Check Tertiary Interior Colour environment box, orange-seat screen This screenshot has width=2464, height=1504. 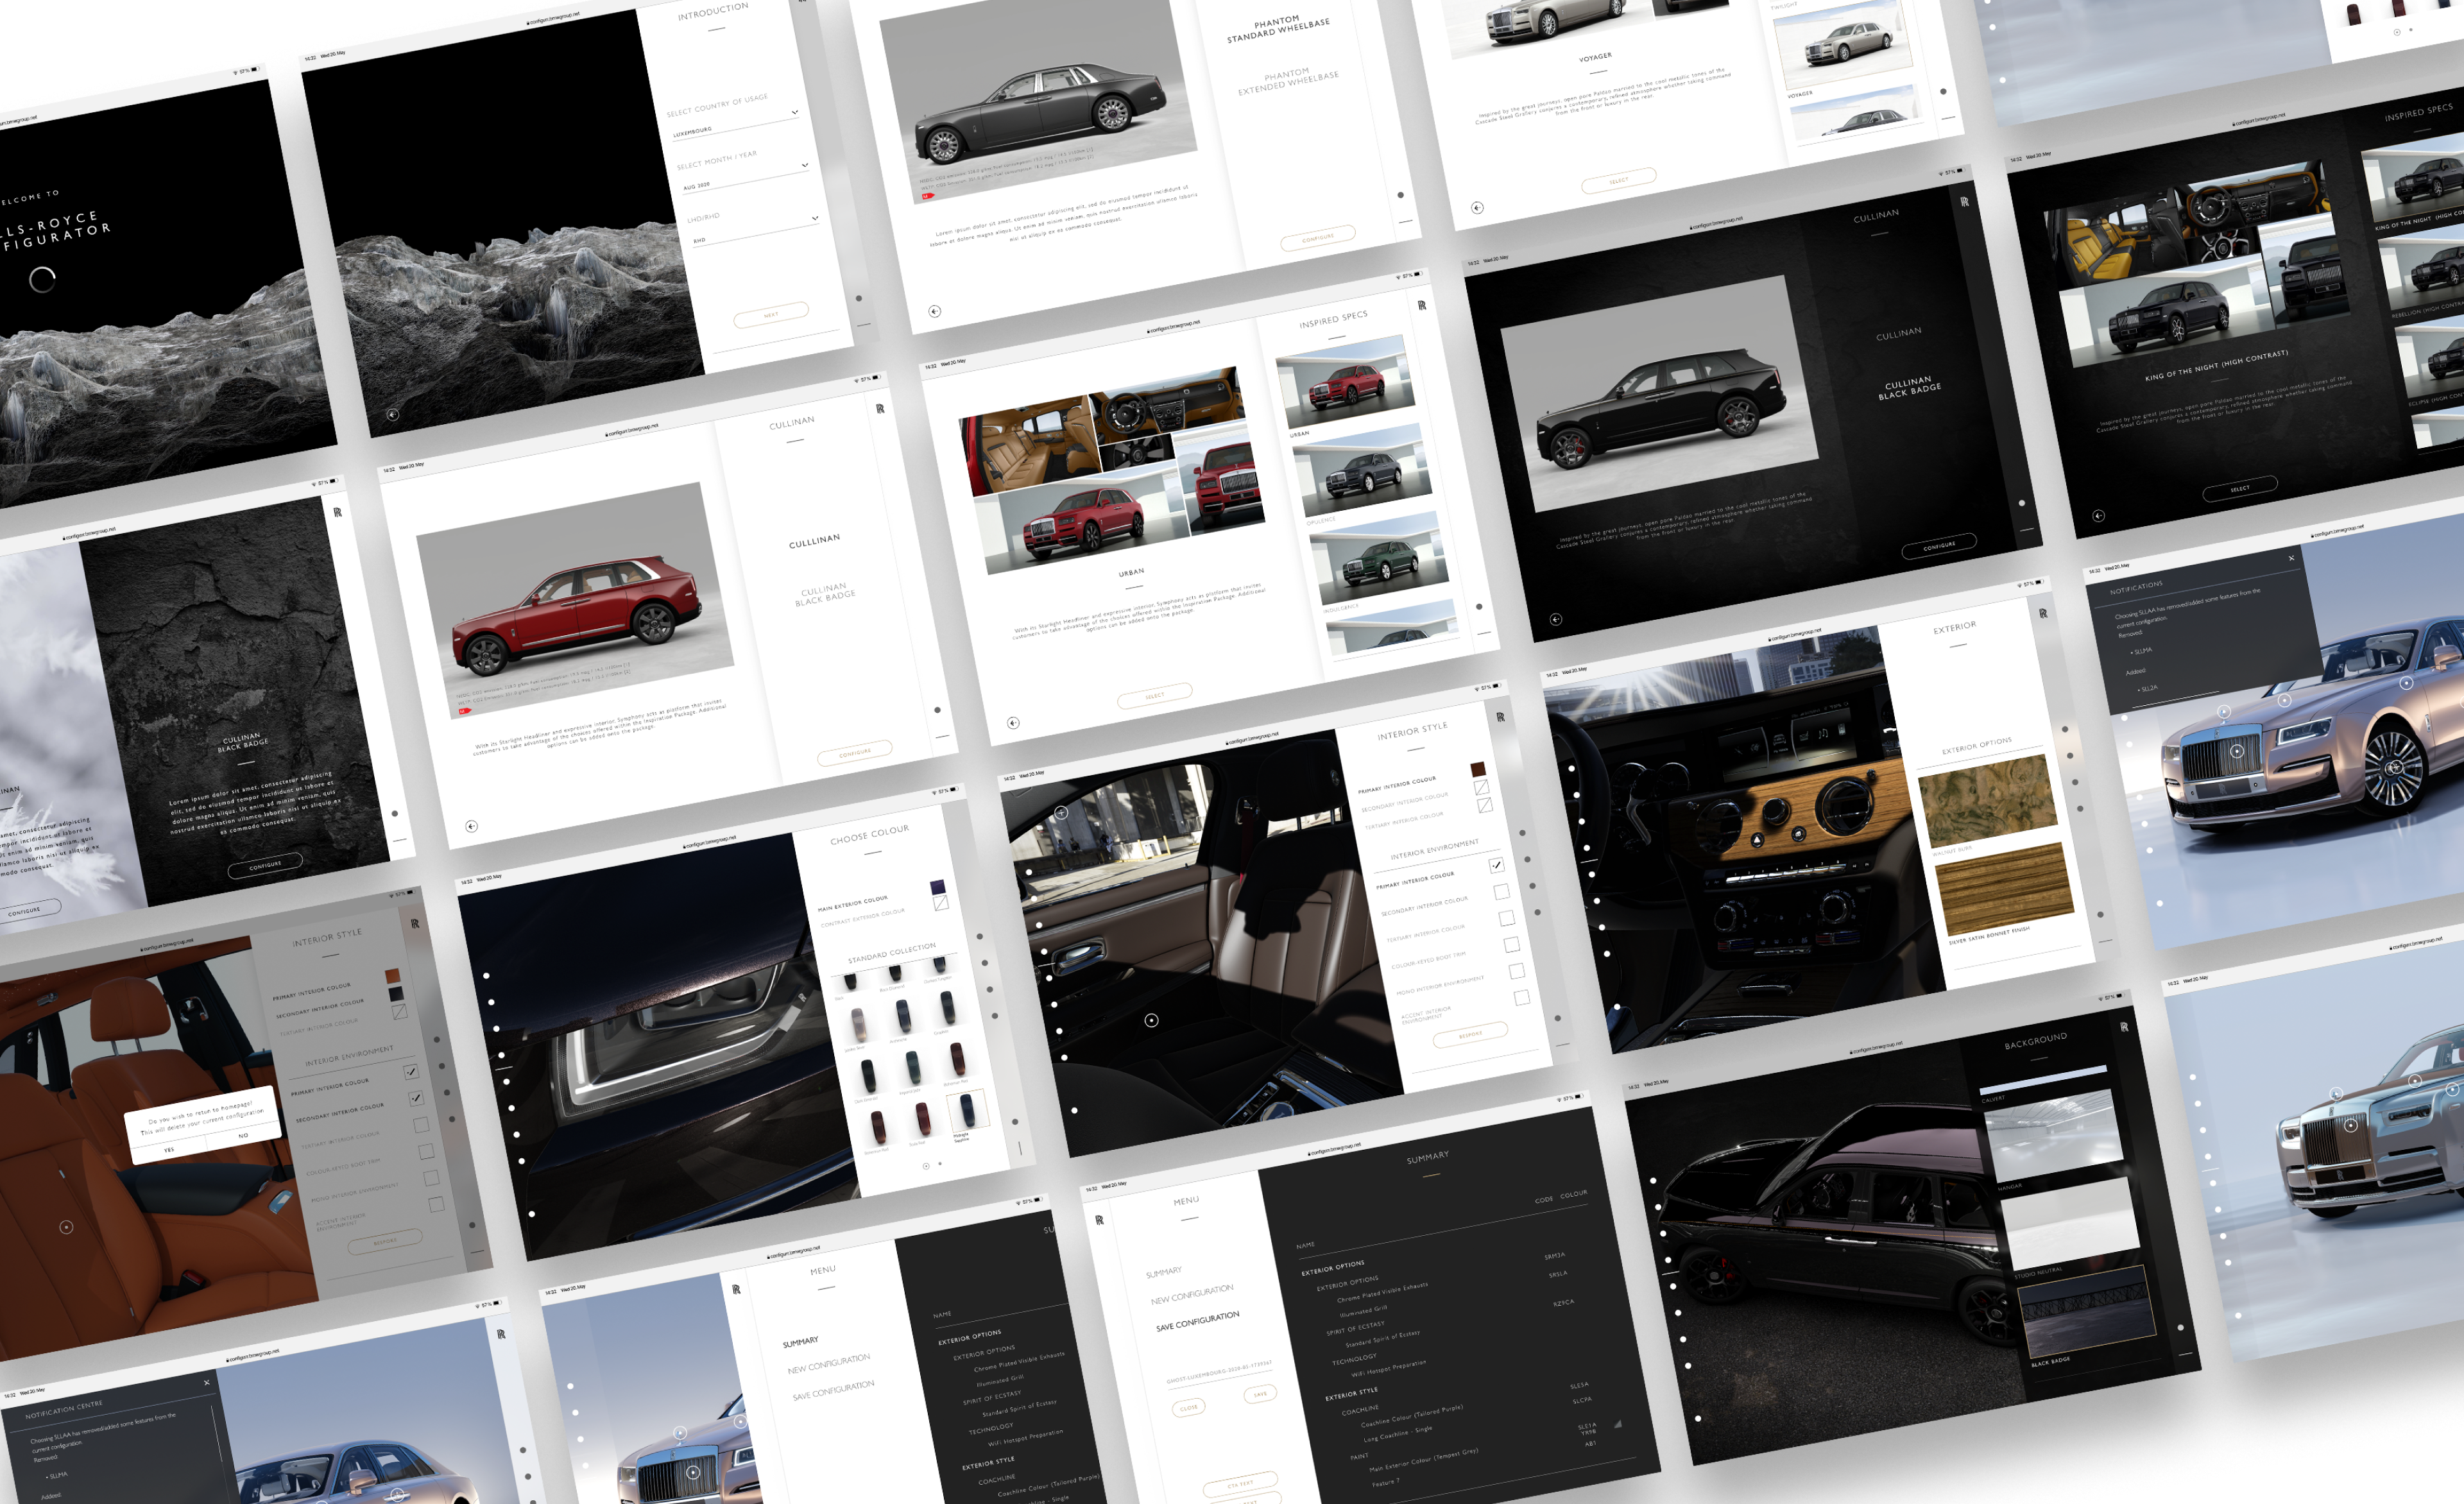pos(421,1125)
